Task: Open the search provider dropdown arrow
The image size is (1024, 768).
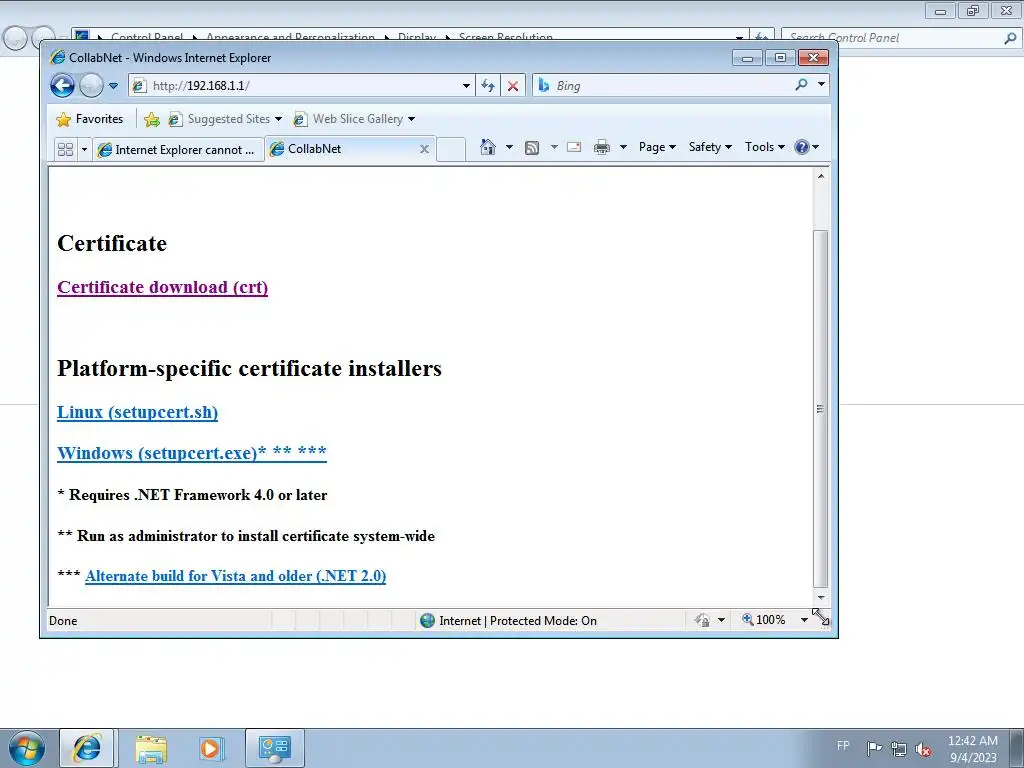Action: 821,84
